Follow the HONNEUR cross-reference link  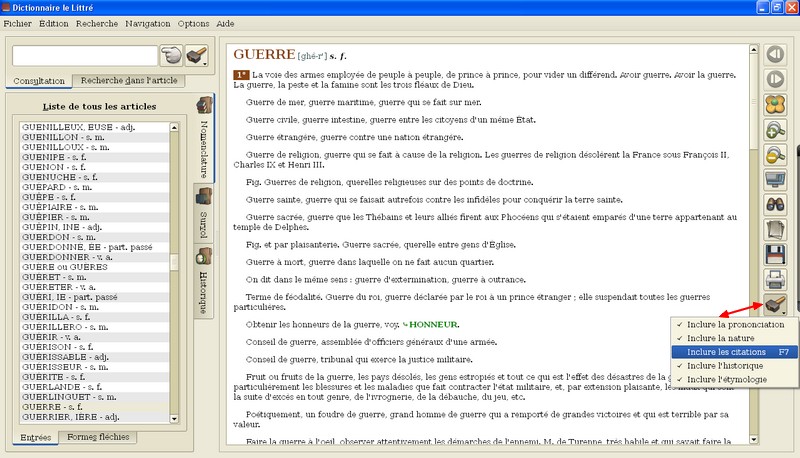coord(433,324)
